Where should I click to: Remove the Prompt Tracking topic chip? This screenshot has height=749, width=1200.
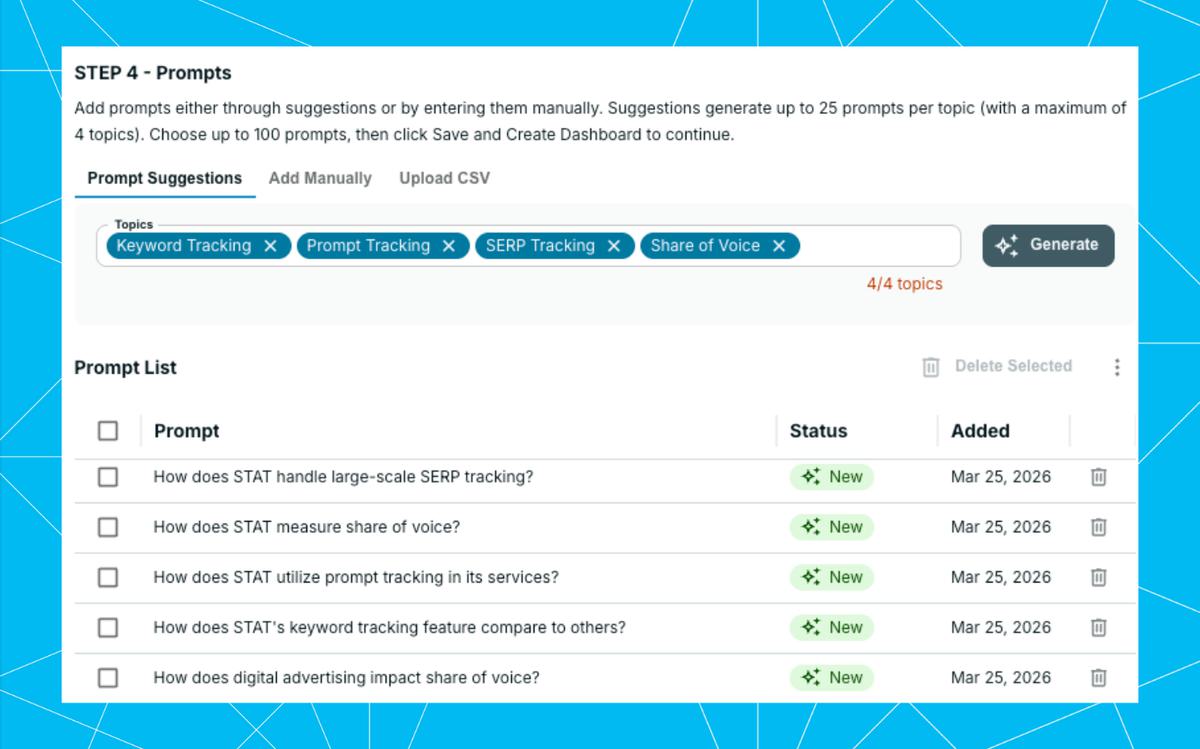[x=448, y=246]
